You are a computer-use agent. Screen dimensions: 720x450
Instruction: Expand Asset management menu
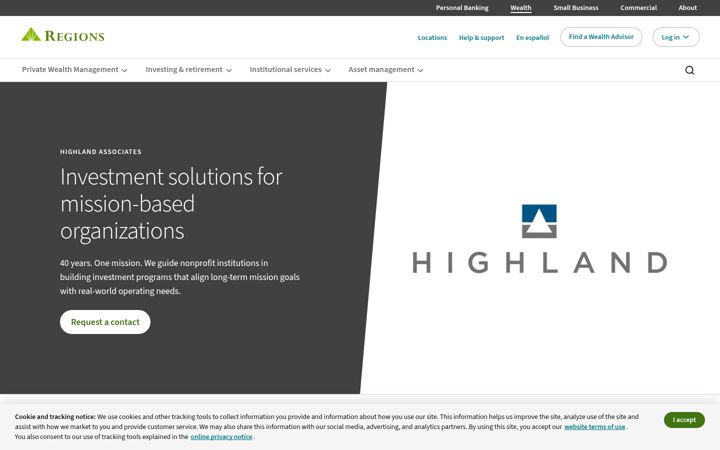tap(386, 70)
